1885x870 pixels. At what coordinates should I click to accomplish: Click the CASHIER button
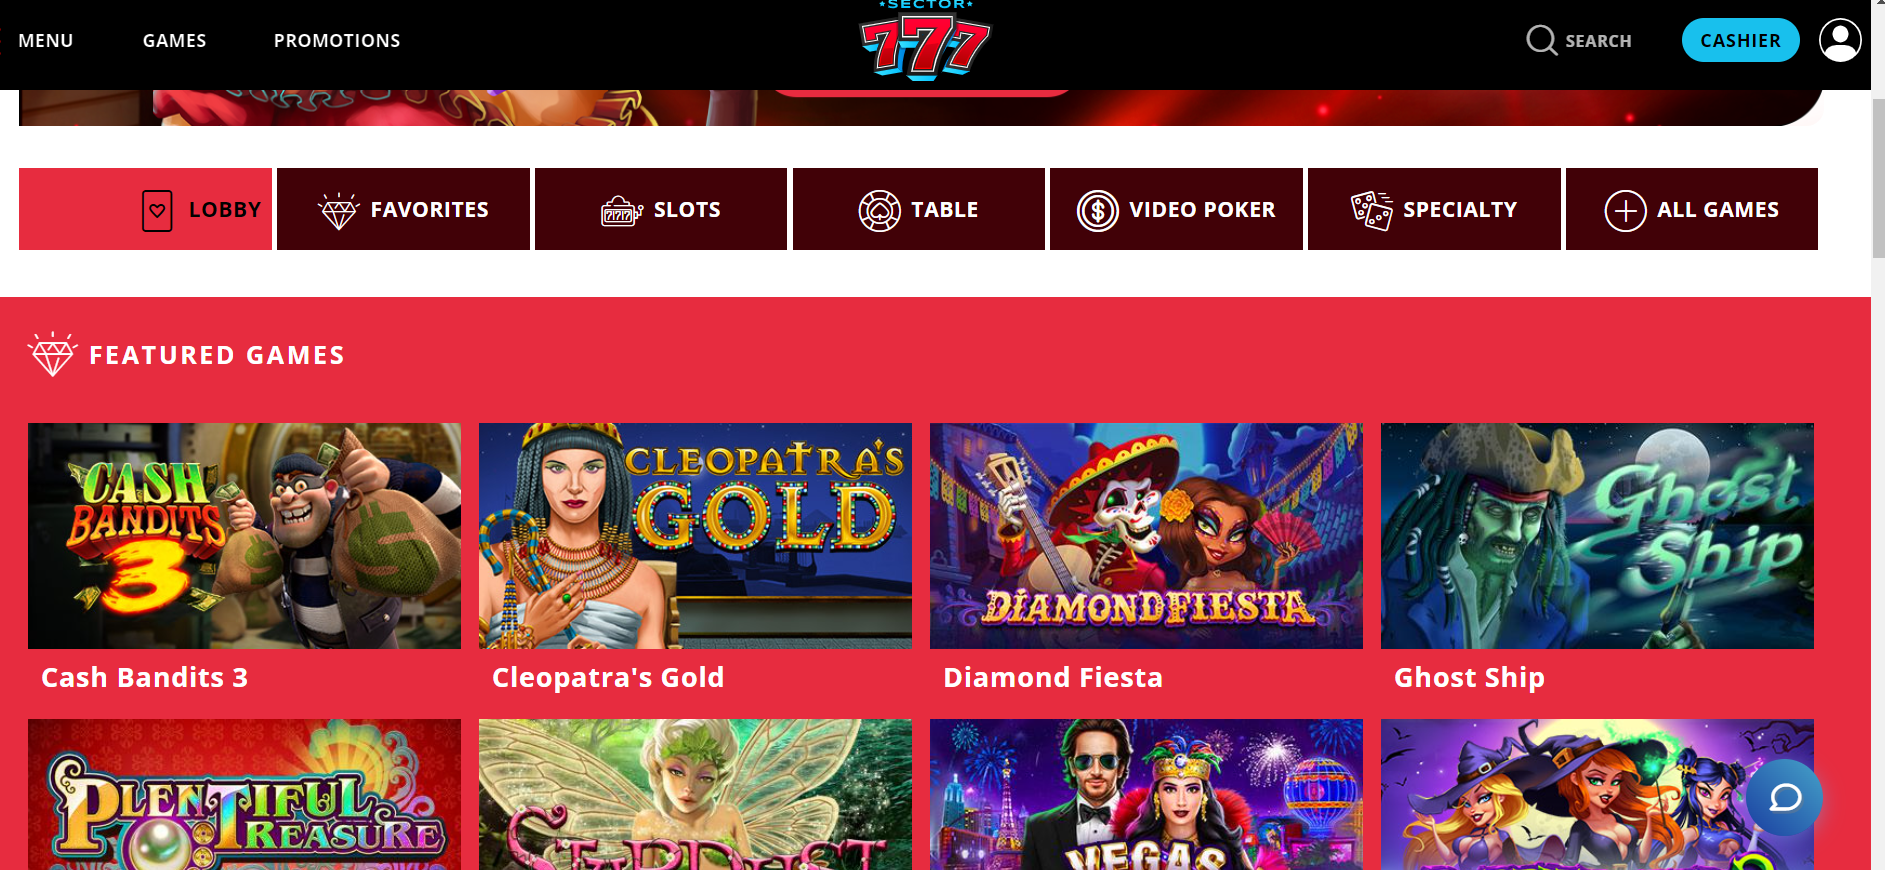(x=1740, y=40)
